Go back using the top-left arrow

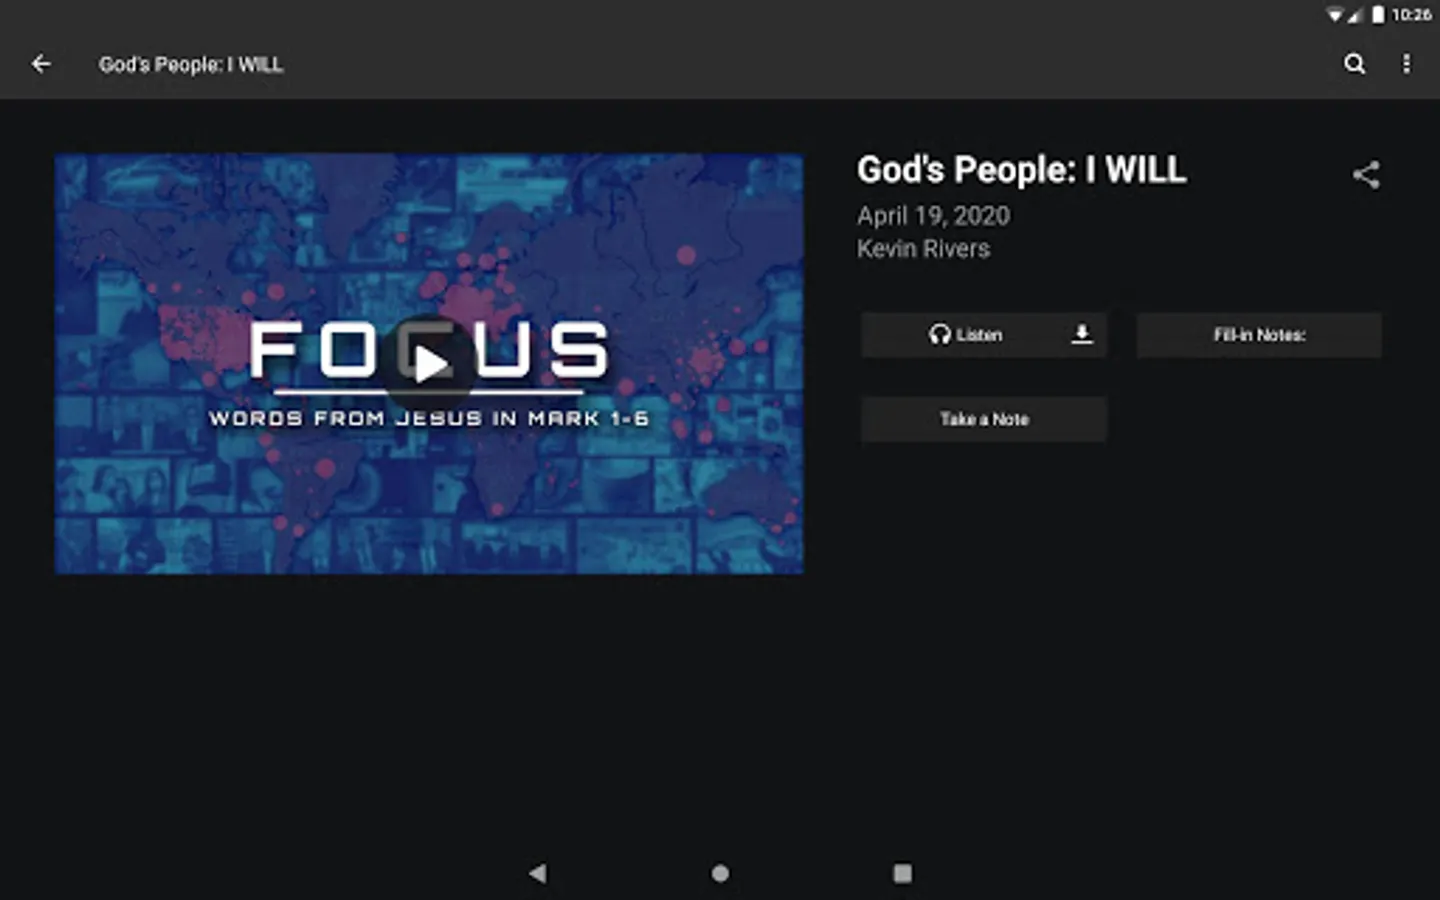(41, 64)
